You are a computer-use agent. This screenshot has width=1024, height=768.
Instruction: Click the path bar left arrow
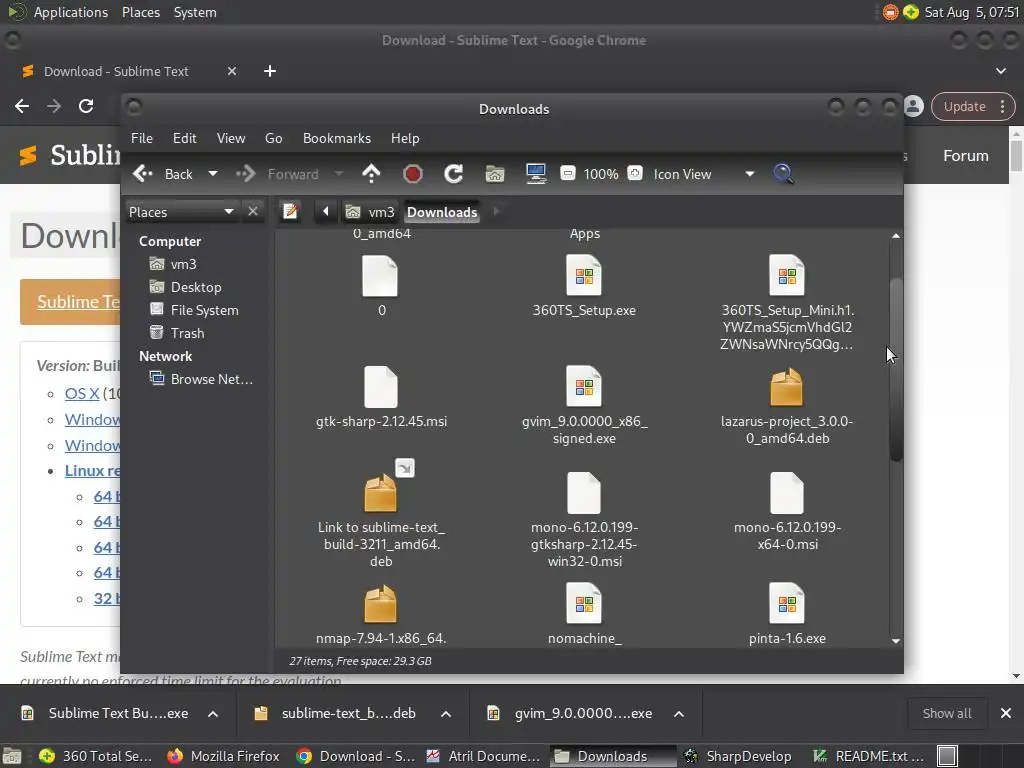tap(325, 212)
